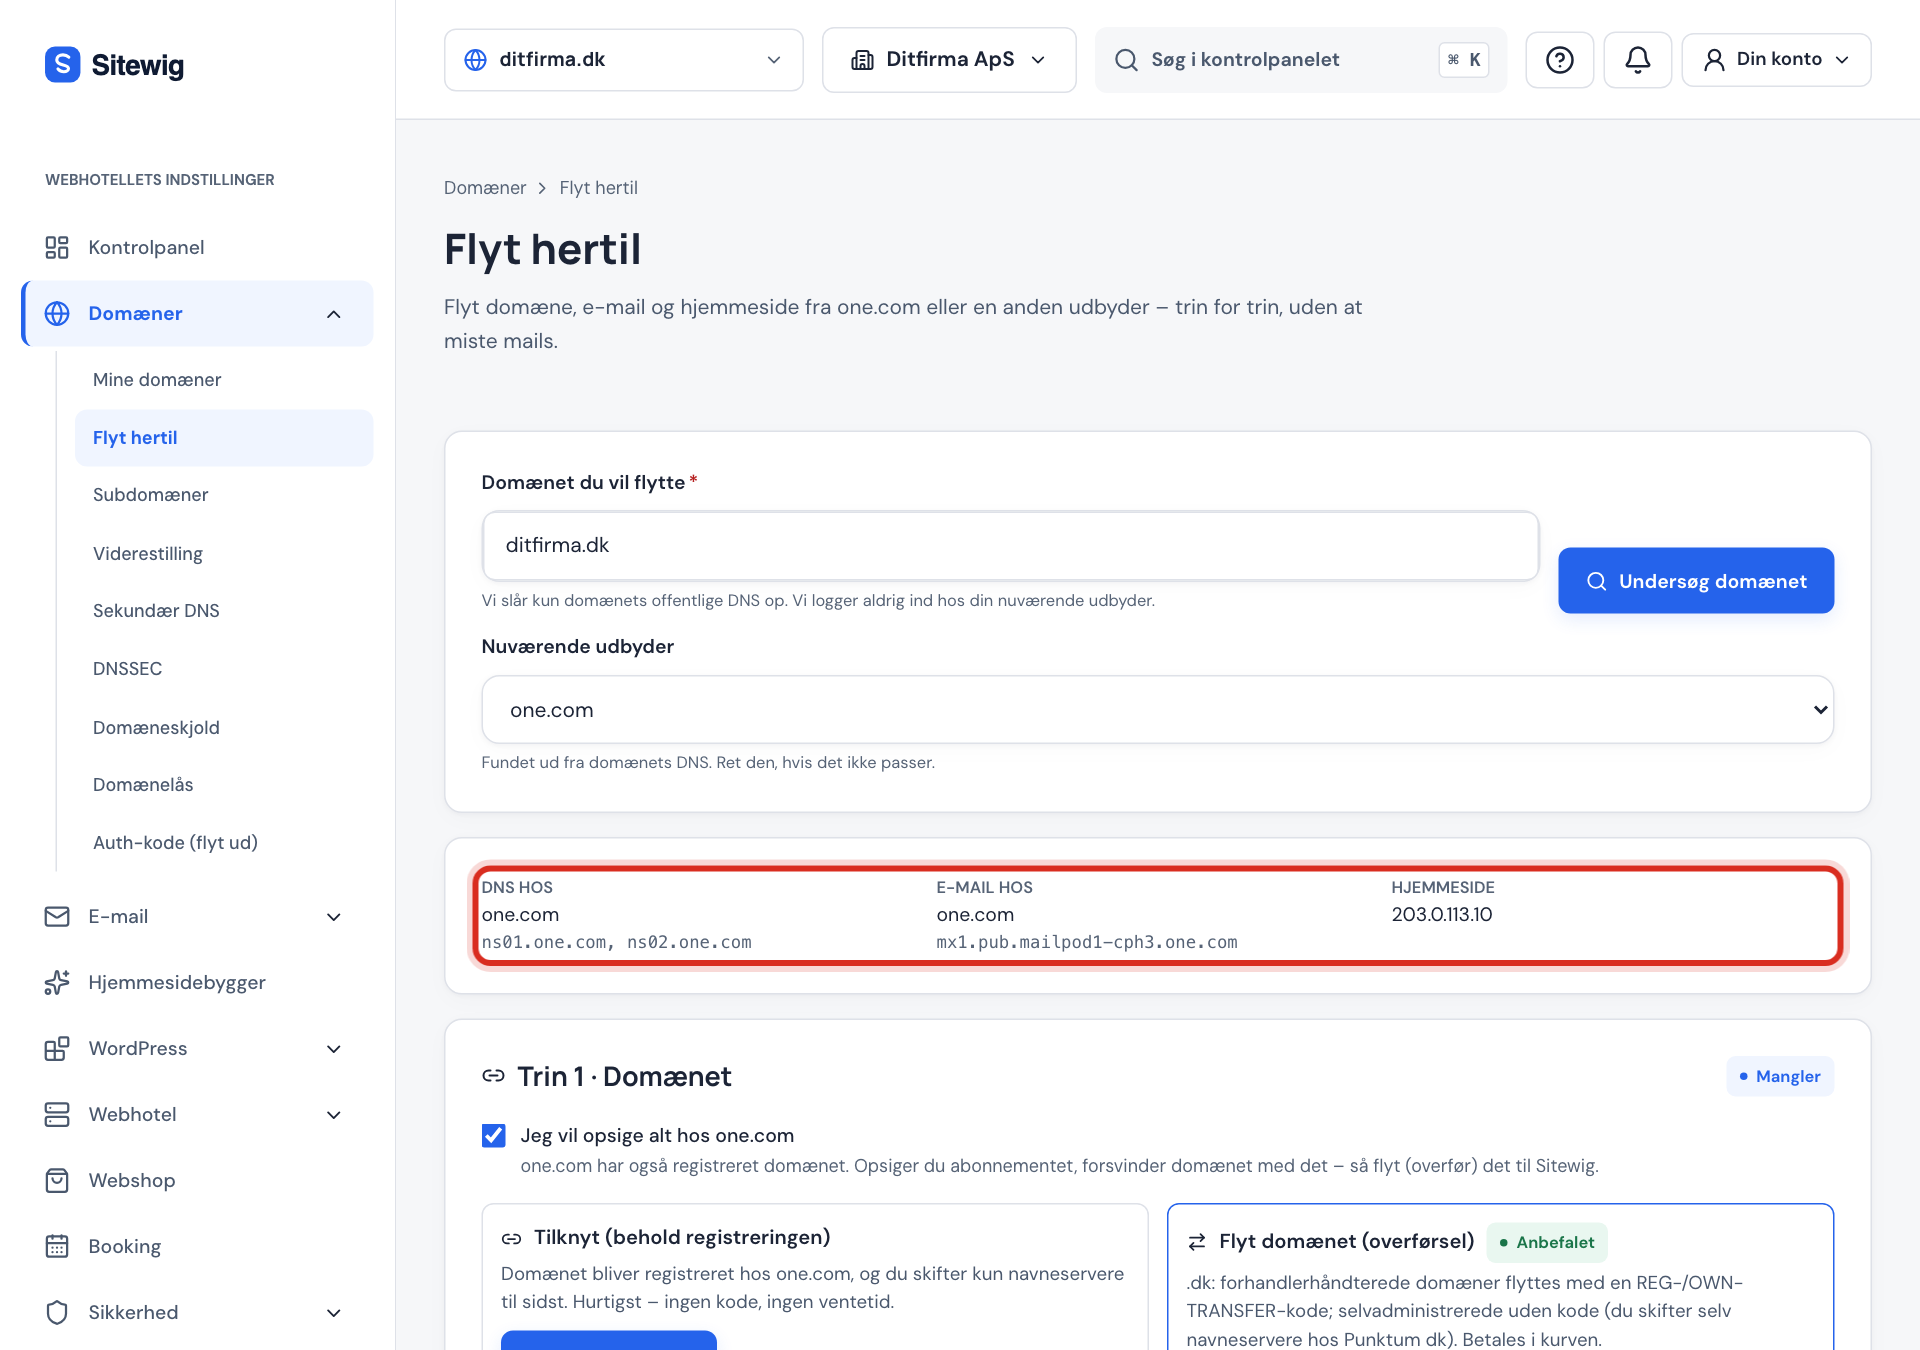1920x1350 pixels.
Task: Expand the Sikkerhed section chevron
Action: point(334,1313)
